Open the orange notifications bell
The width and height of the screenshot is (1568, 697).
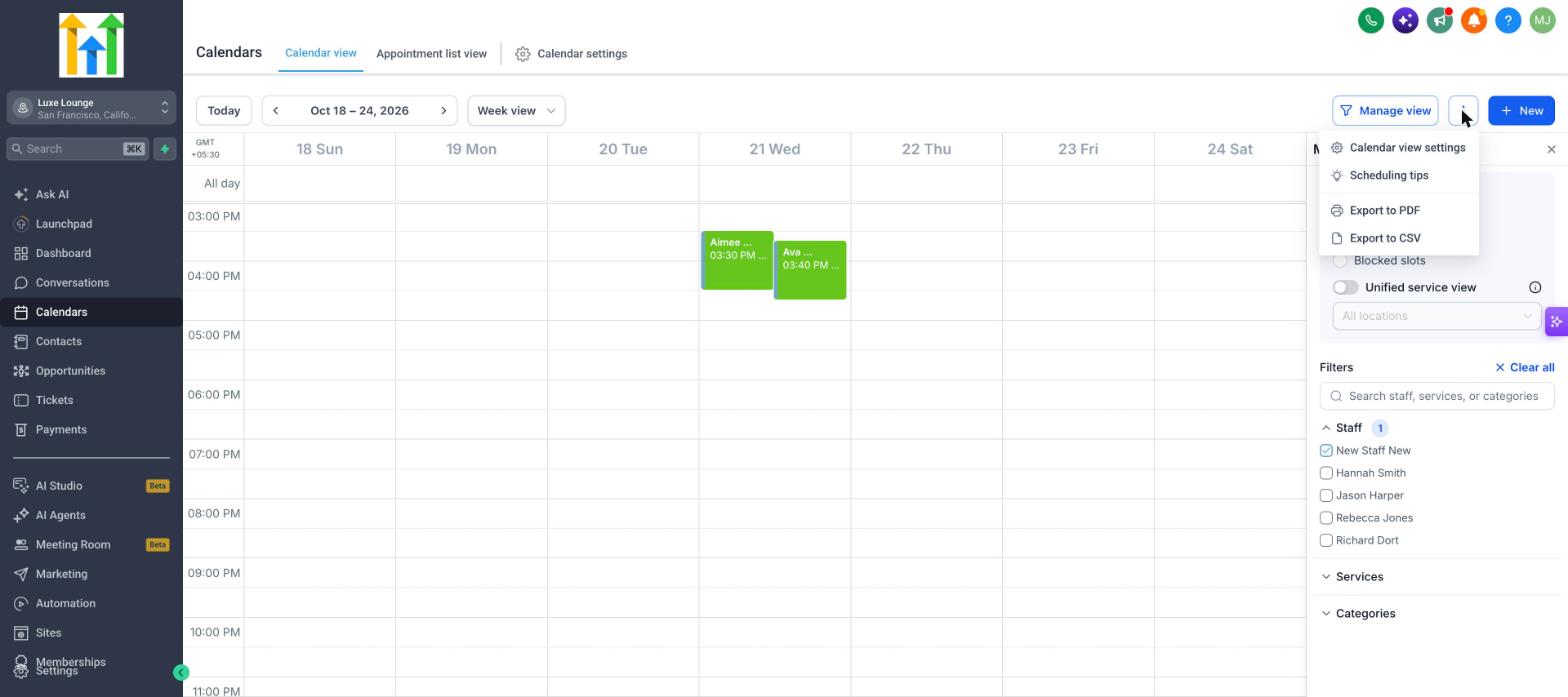pyautogui.click(x=1474, y=20)
